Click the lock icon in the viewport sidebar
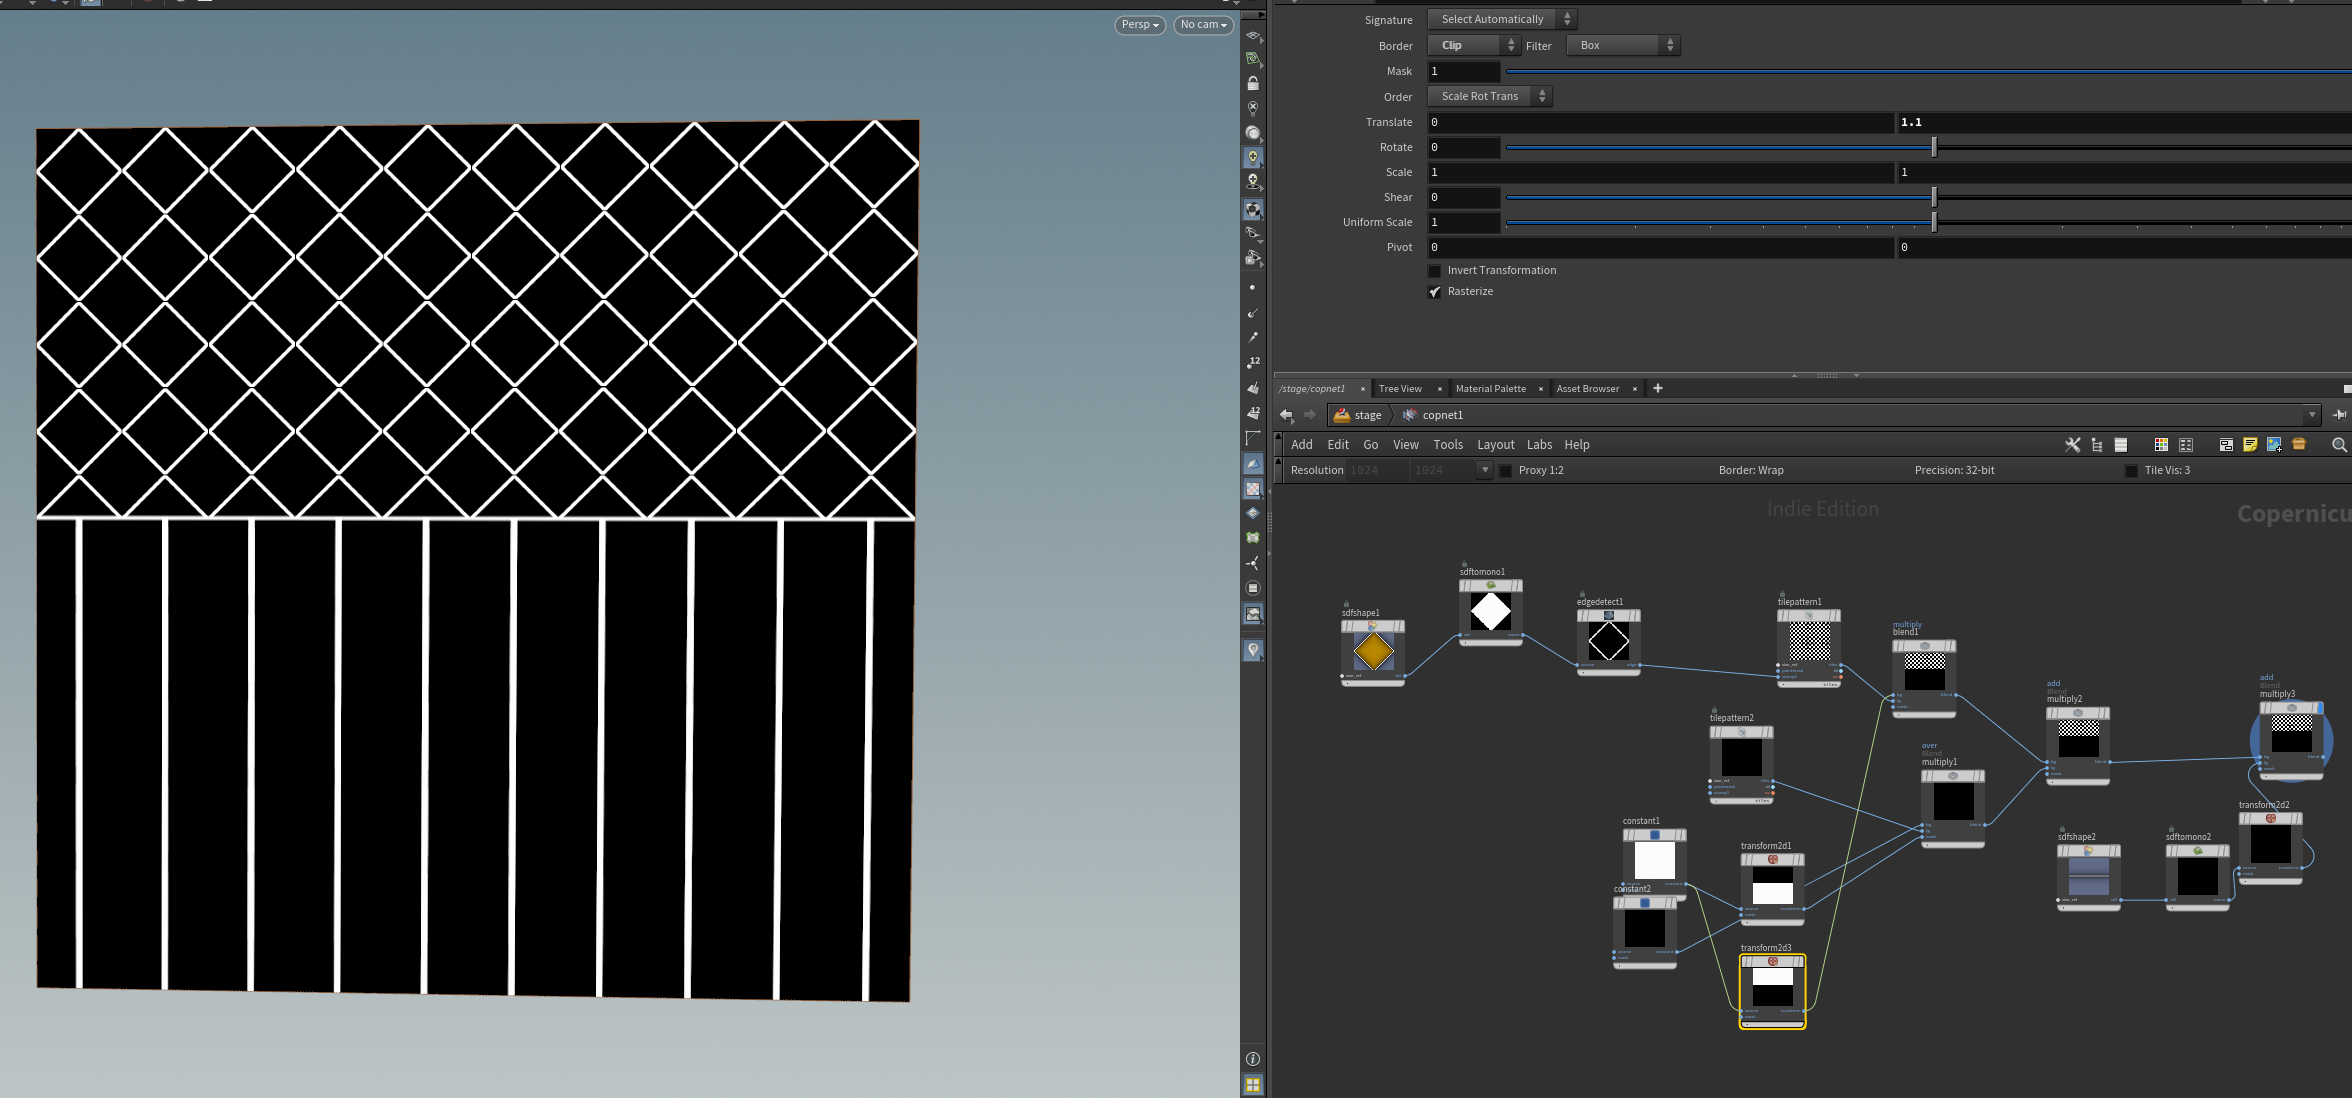Viewport: 2352px width, 1098px height. pyautogui.click(x=1253, y=83)
